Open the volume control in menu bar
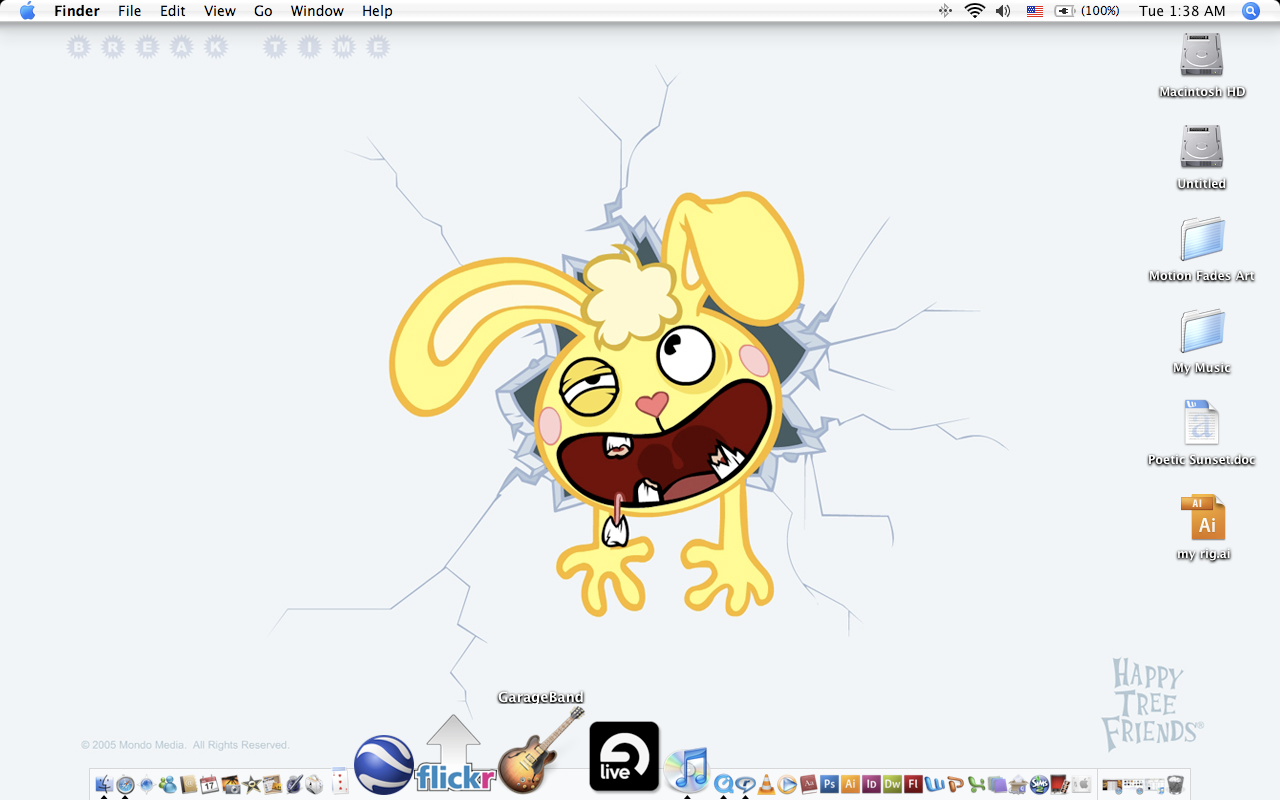This screenshot has width=1280, height=800. click(1003, 11)
